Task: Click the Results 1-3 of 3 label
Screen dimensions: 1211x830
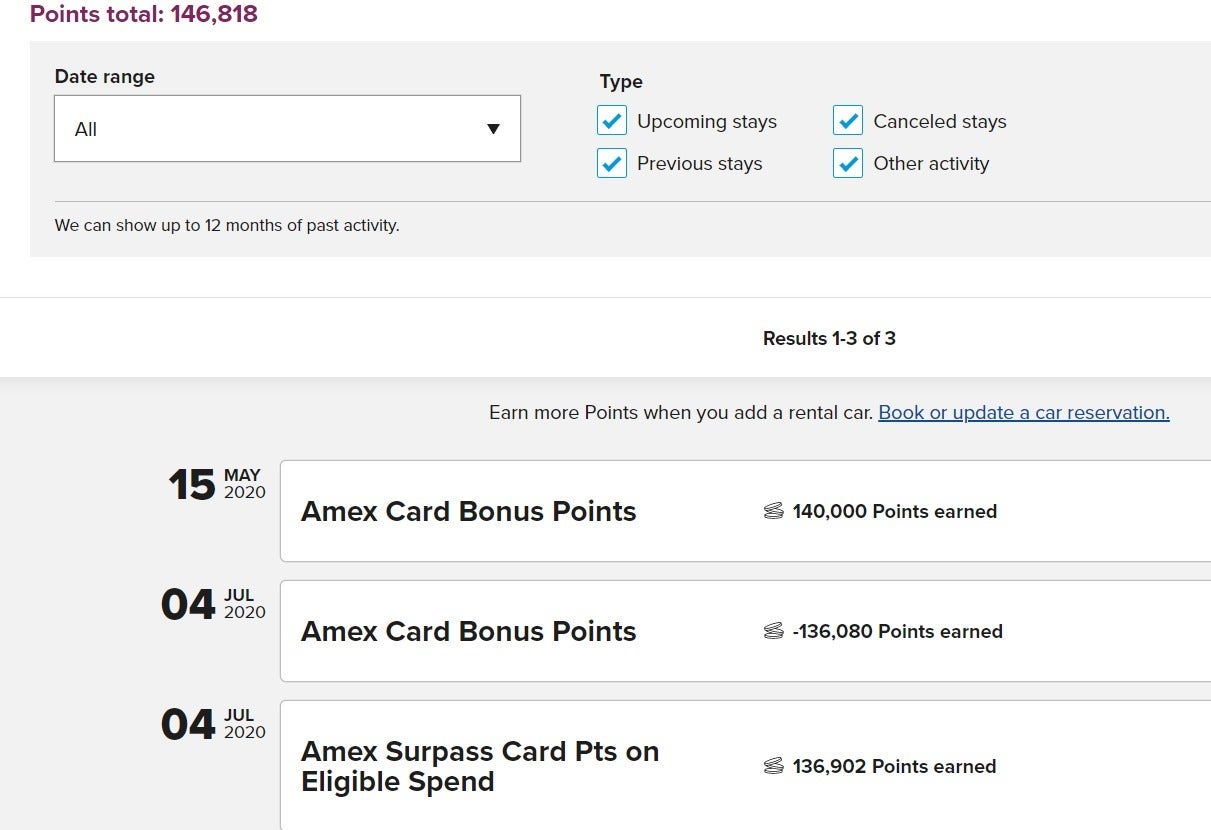Action: click(829, 339)
